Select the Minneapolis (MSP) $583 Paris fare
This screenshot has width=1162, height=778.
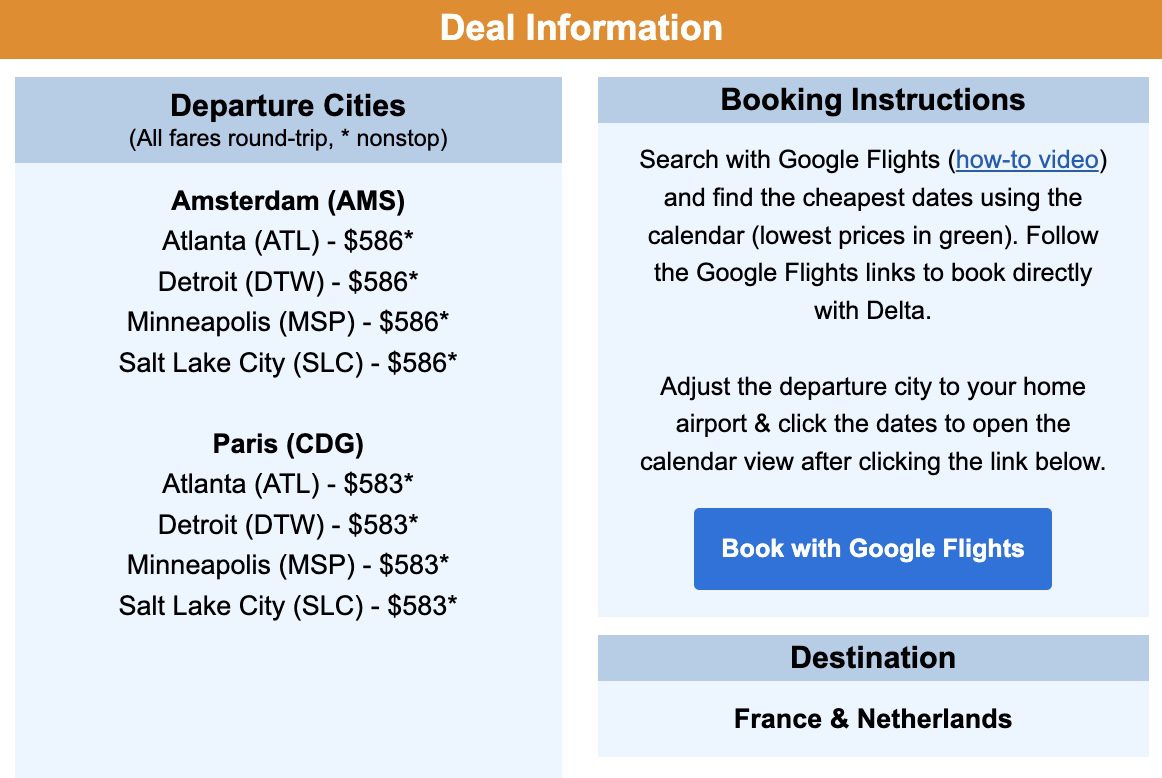[x=287, y=564]
